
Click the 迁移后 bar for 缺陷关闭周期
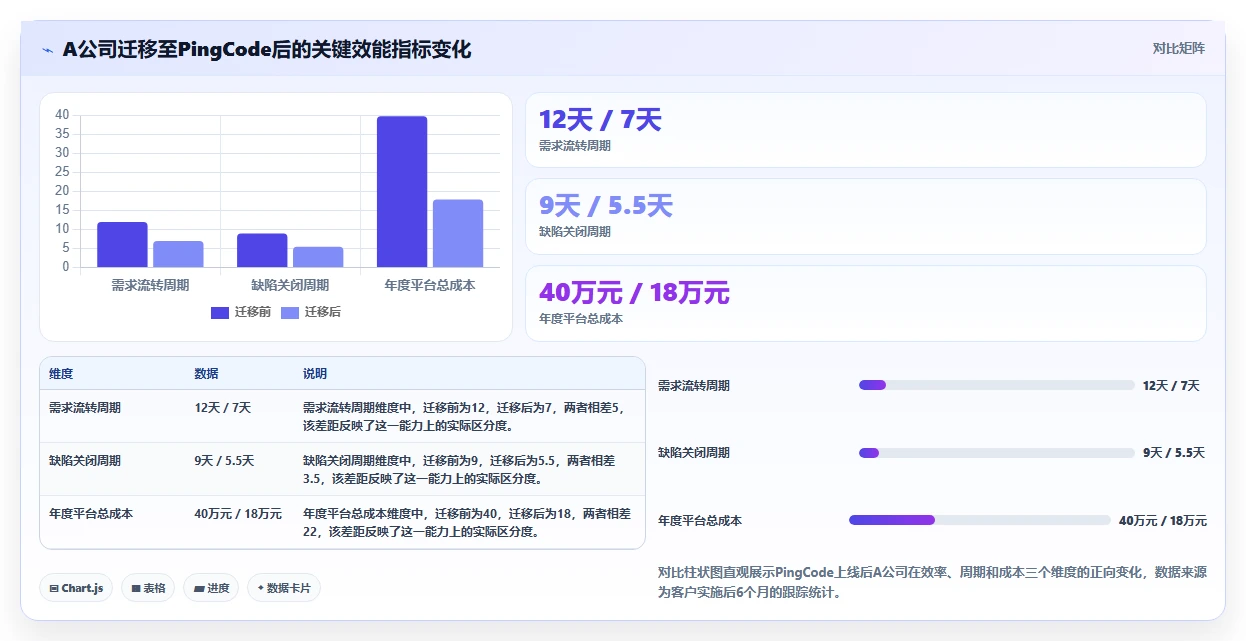318,257
